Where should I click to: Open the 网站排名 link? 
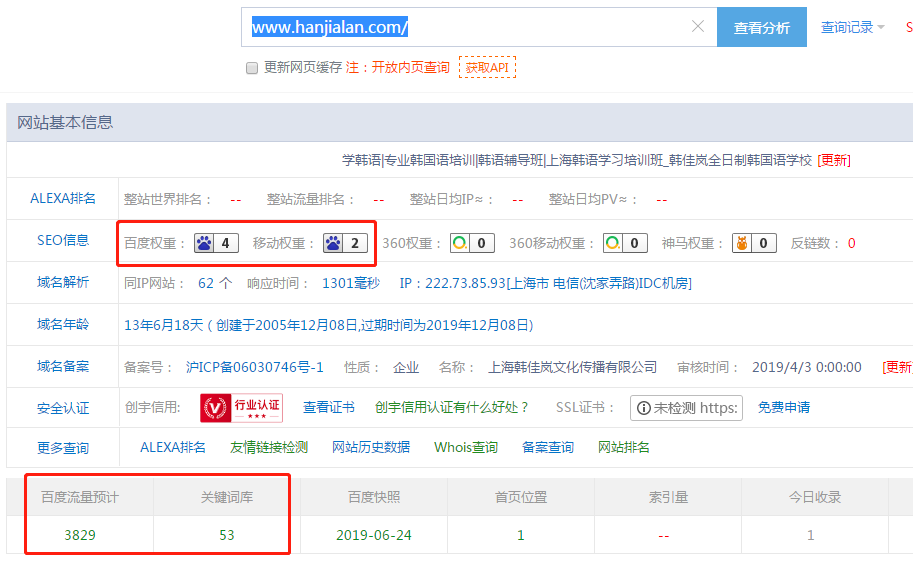tap(624, 447)
